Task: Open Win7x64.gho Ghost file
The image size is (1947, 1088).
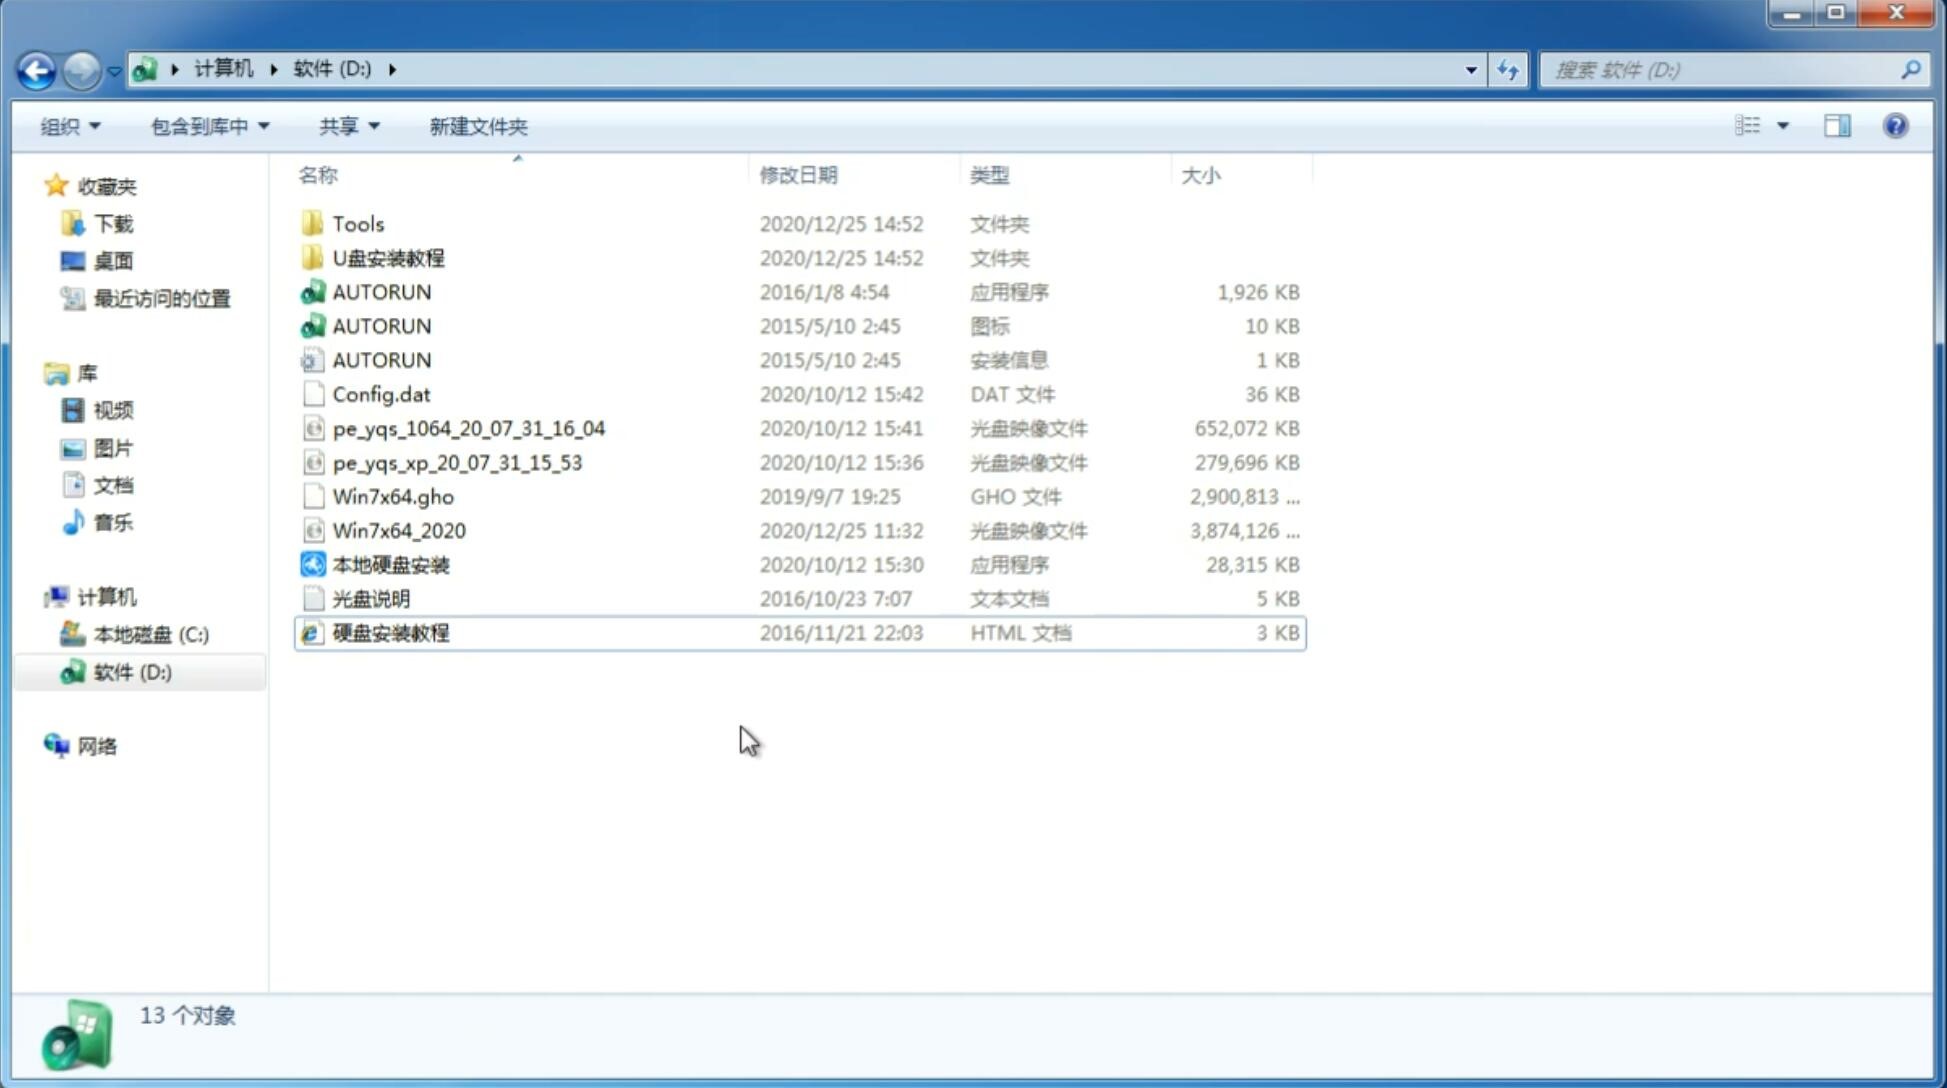Action: click(393, 496)
